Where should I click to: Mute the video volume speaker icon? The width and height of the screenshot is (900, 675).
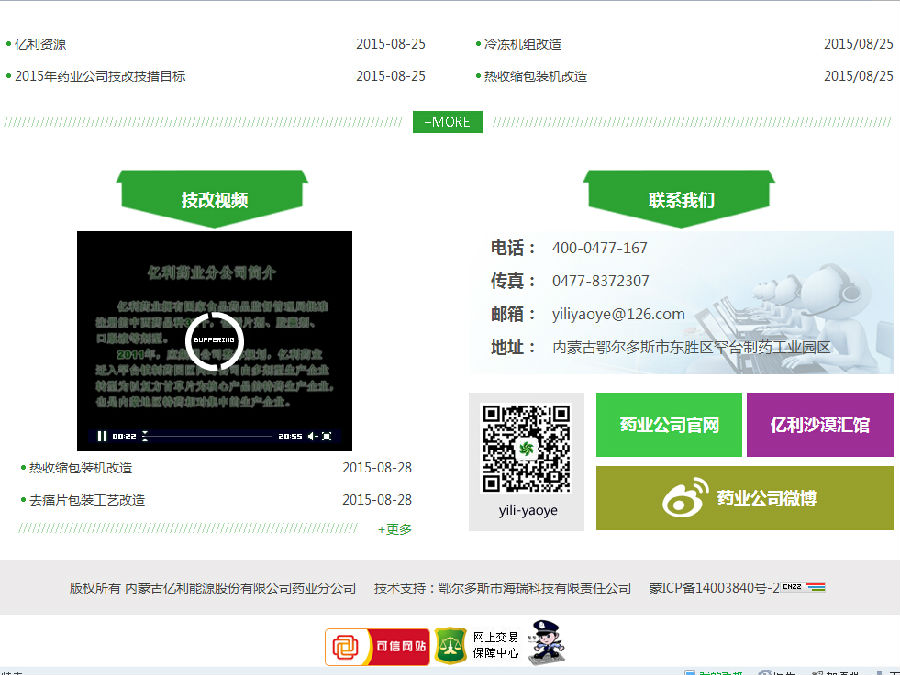coord(312,436)
